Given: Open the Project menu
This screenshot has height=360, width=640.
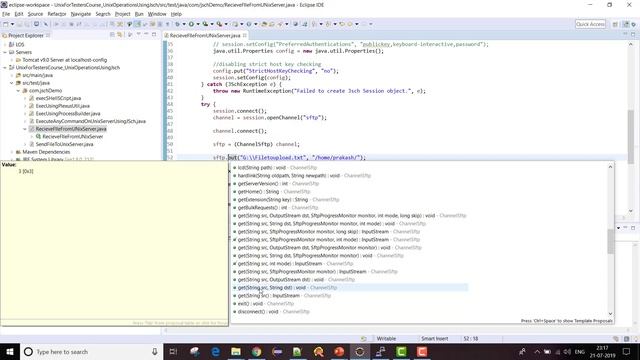Looking at the screenshot, I should click(x=122, y=14).
